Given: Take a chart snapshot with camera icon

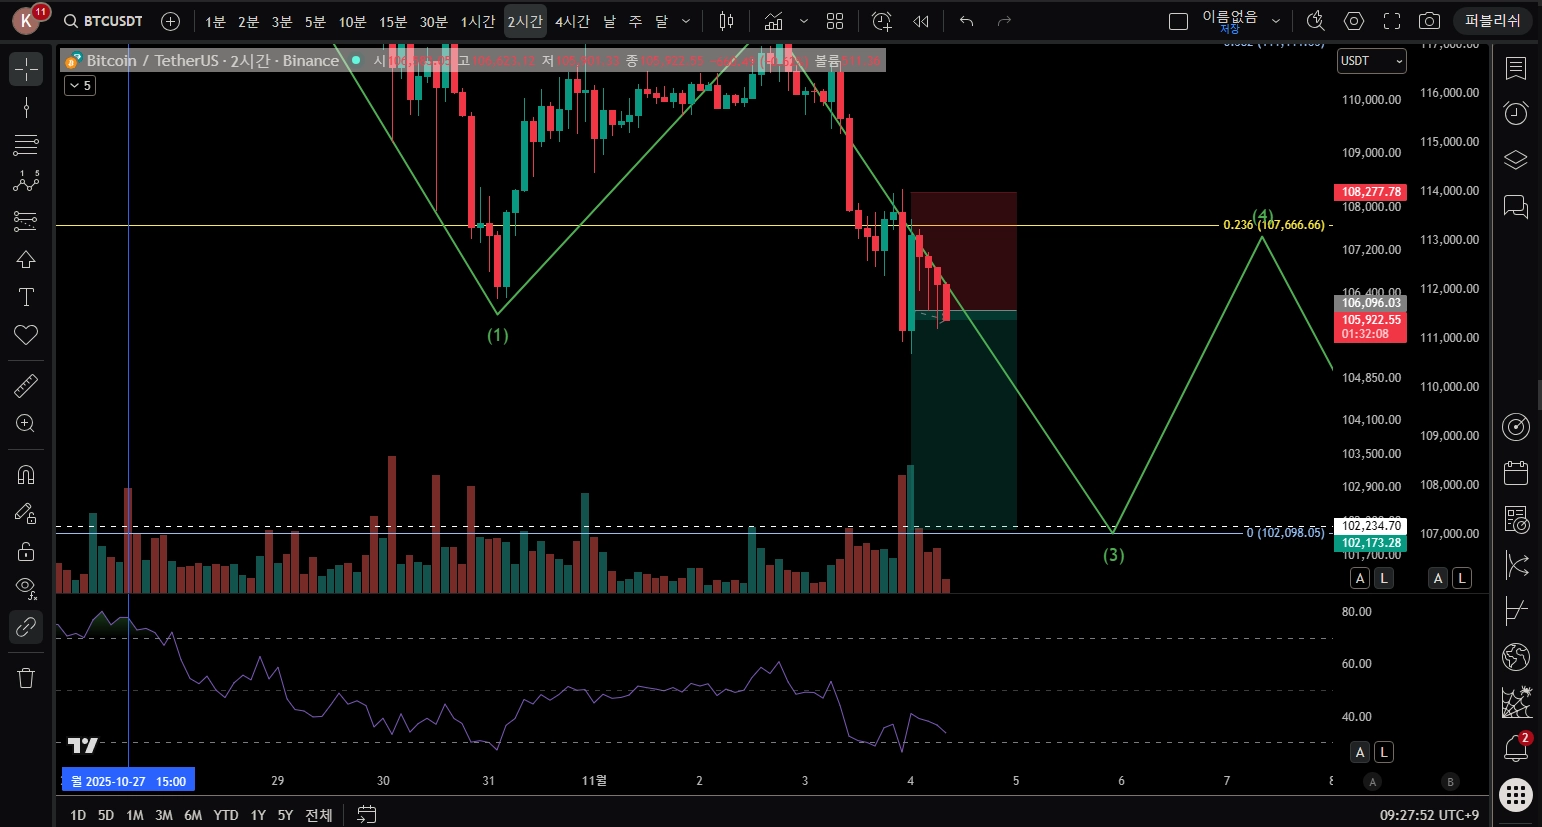Looking at the screenshot, I should (1429, 21).
